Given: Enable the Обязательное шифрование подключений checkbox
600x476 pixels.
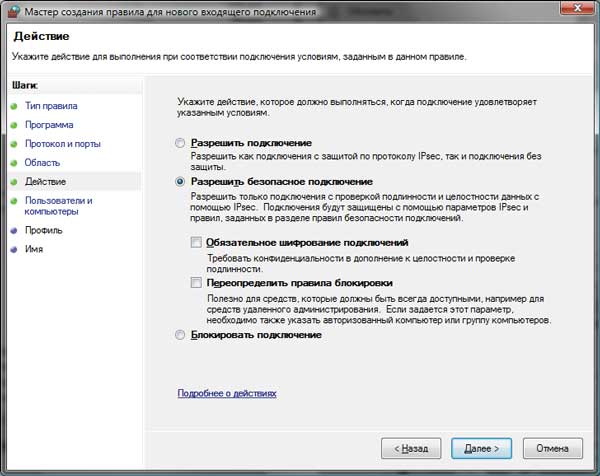Looking at the screenshot, I should 195,243.
